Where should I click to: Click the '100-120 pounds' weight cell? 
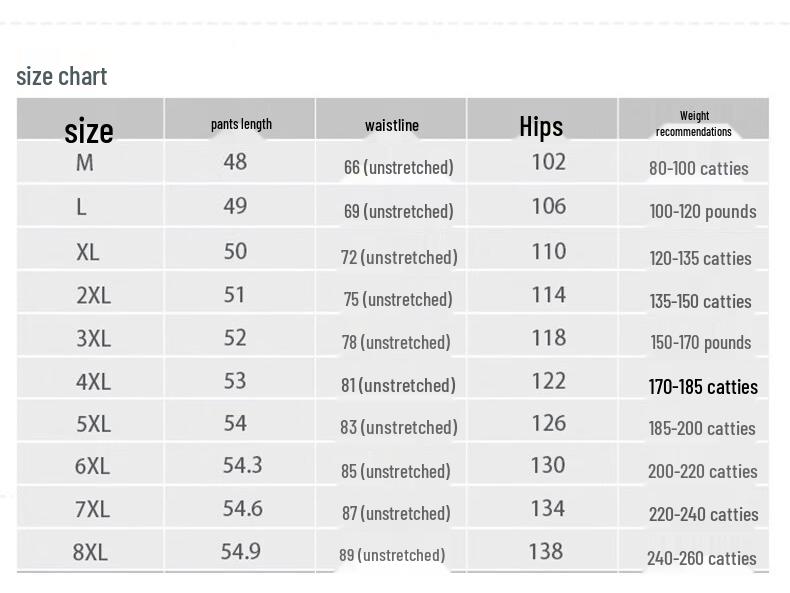pos(703,211)
